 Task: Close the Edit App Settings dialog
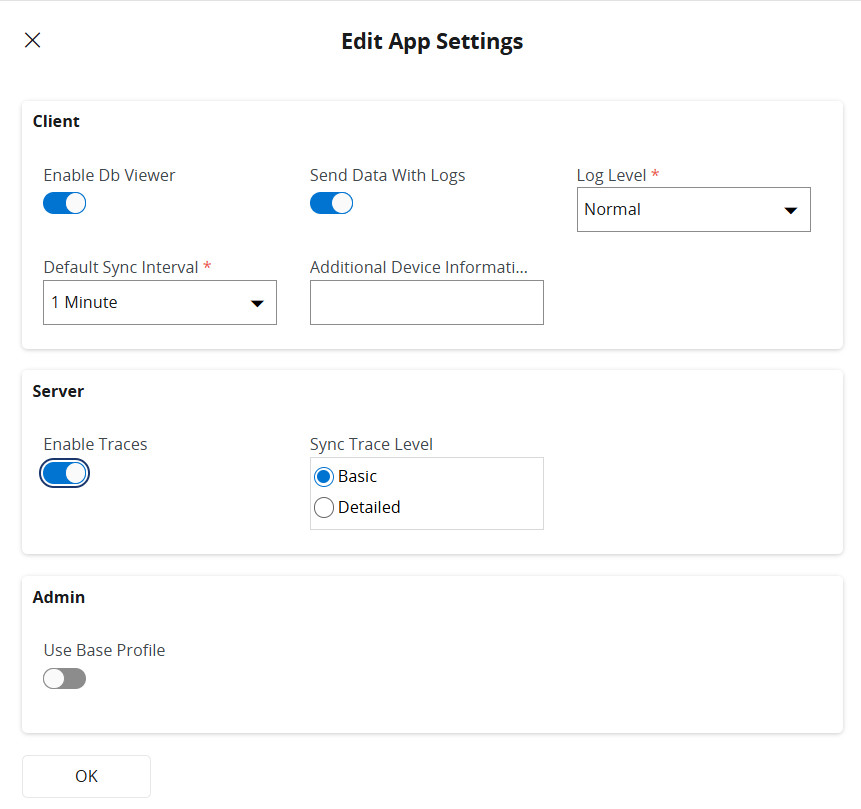tap(33, 40)
